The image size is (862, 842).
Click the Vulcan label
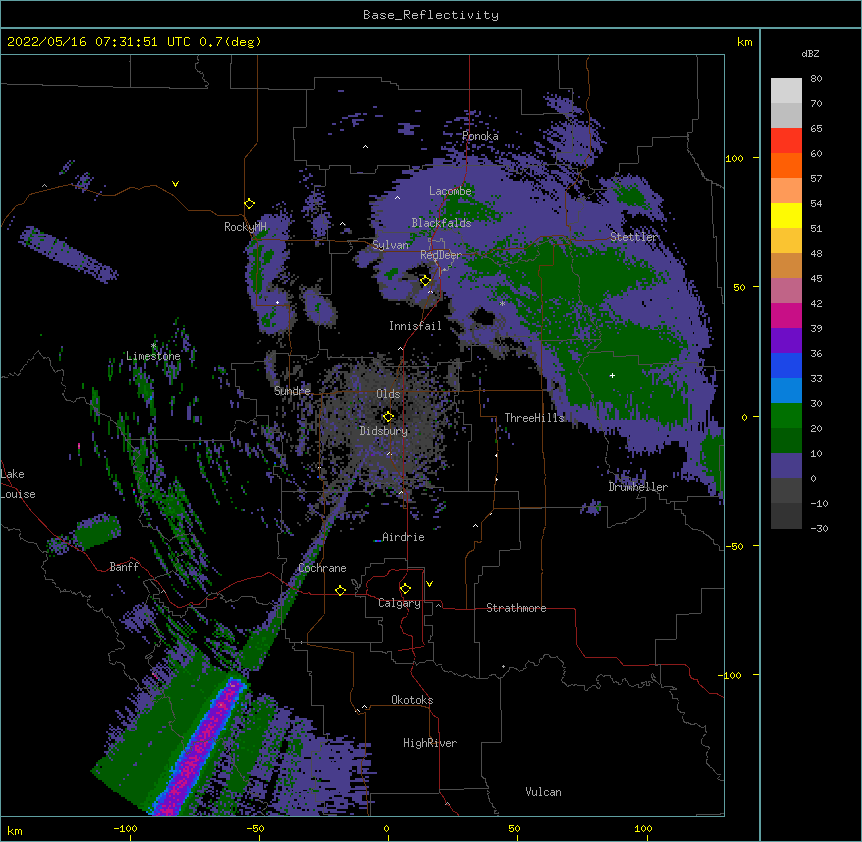(x=543, y=792)
